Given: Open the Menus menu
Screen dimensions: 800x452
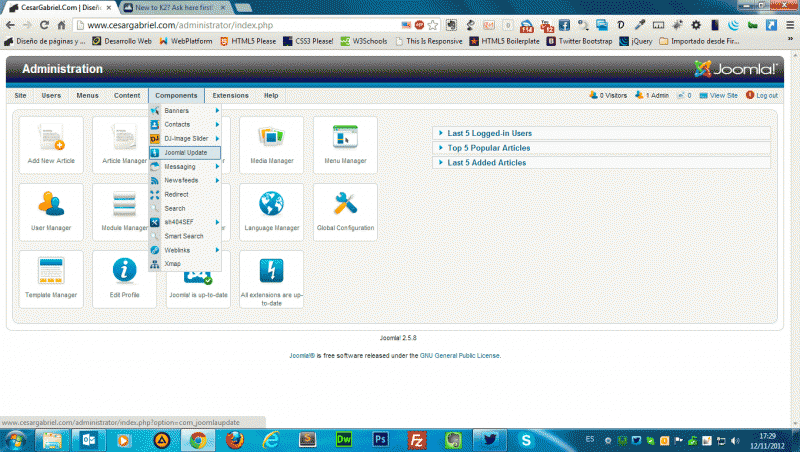Looking at the screenshot, I should pos(87,95).
